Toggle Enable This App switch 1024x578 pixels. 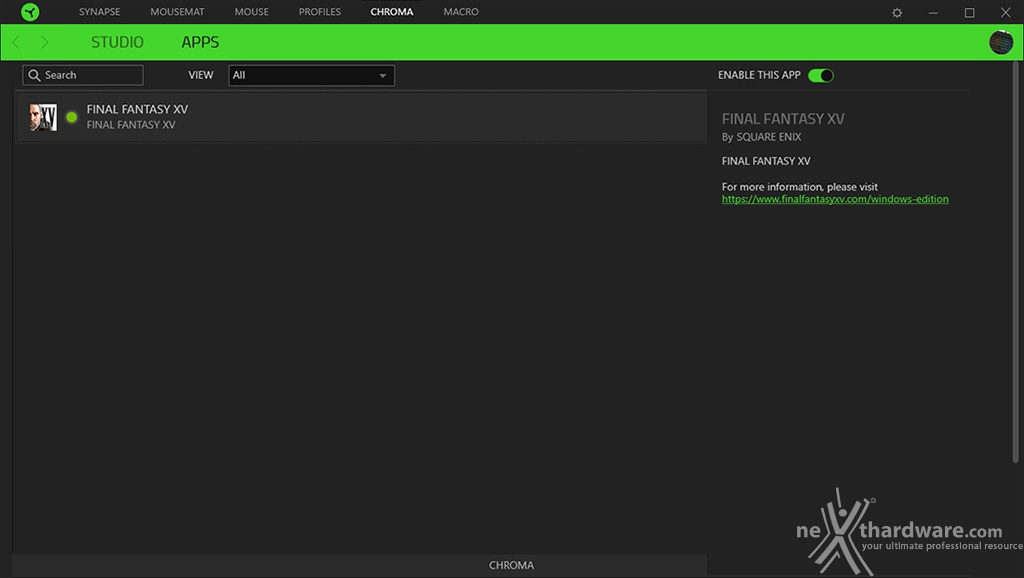pyautogui.click(x=821, y=75)
